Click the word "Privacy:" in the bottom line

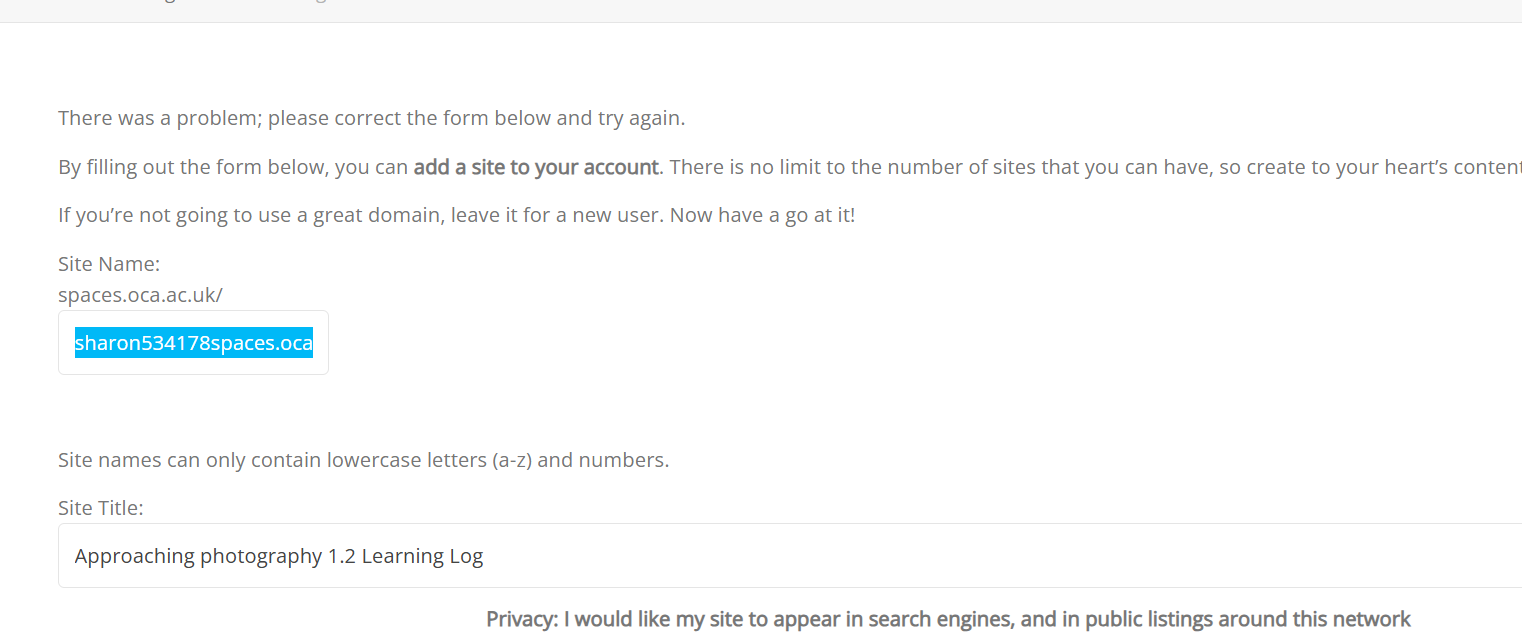(522, 619)
